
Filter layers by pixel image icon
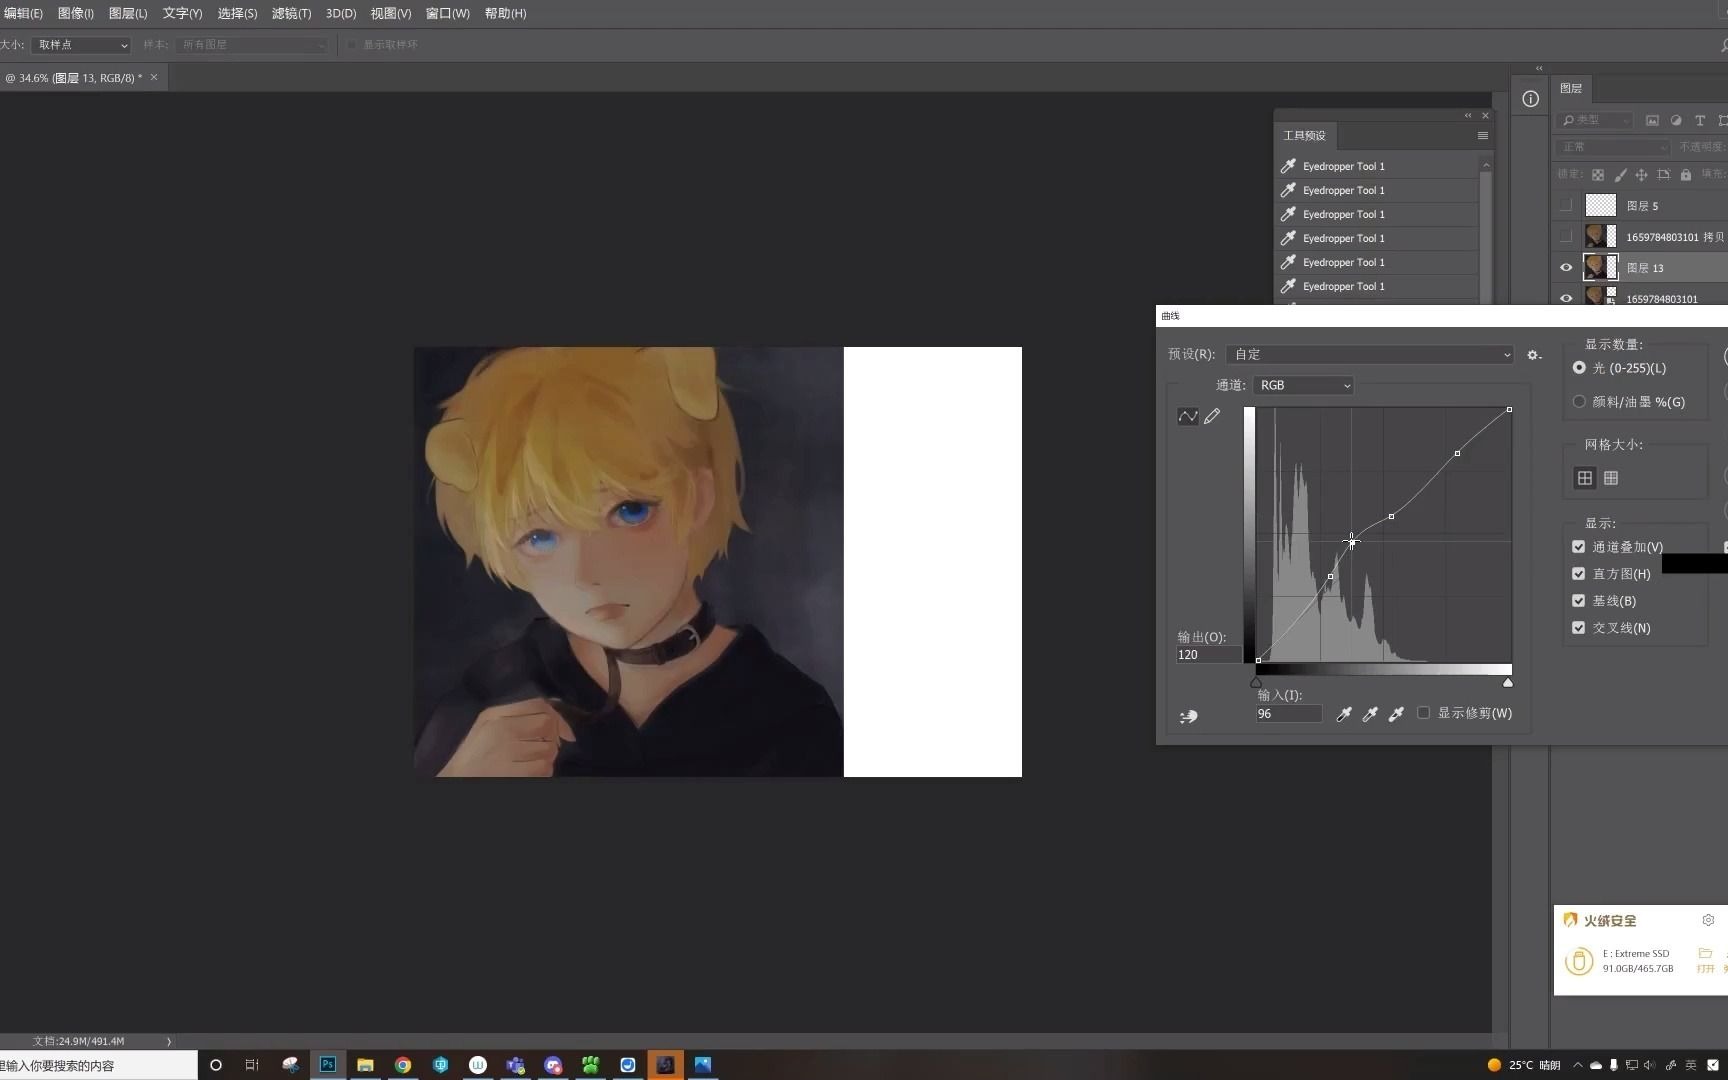1652,120
